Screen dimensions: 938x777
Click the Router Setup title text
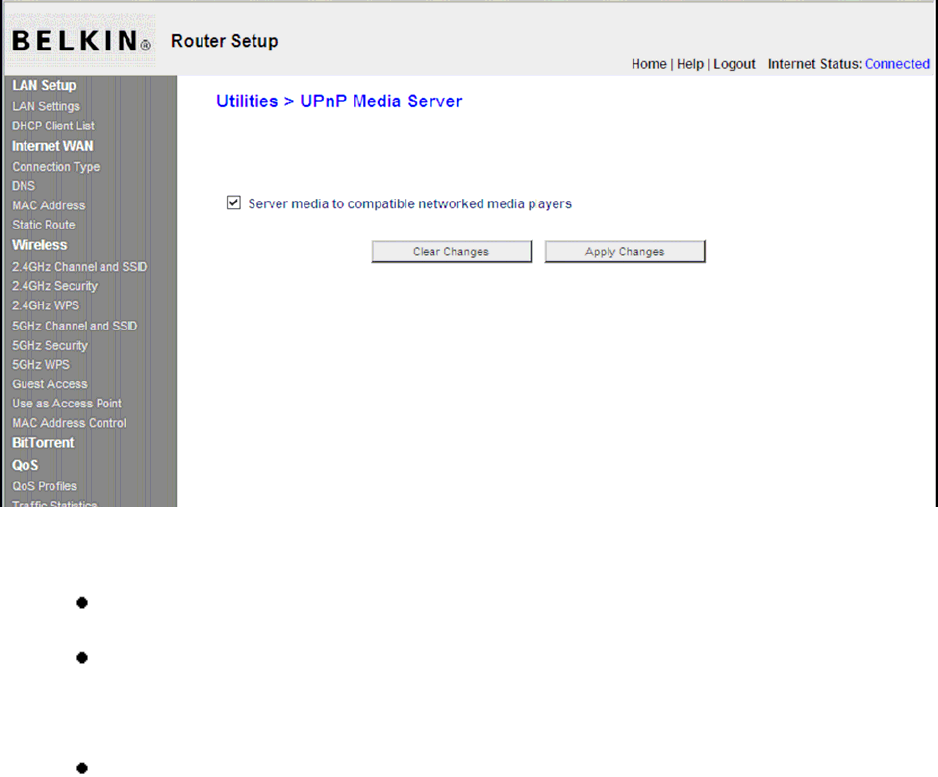[x=224, y=41]
